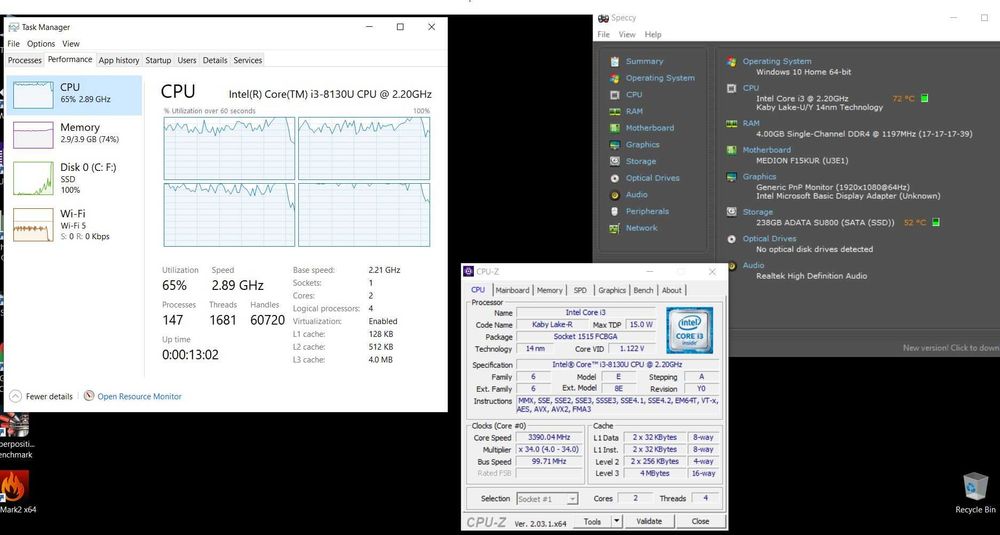This screenshot has height=535, width=1000.
Task: Click Network icon in Speccy sidebar
Action: click(x=615, y=228)
